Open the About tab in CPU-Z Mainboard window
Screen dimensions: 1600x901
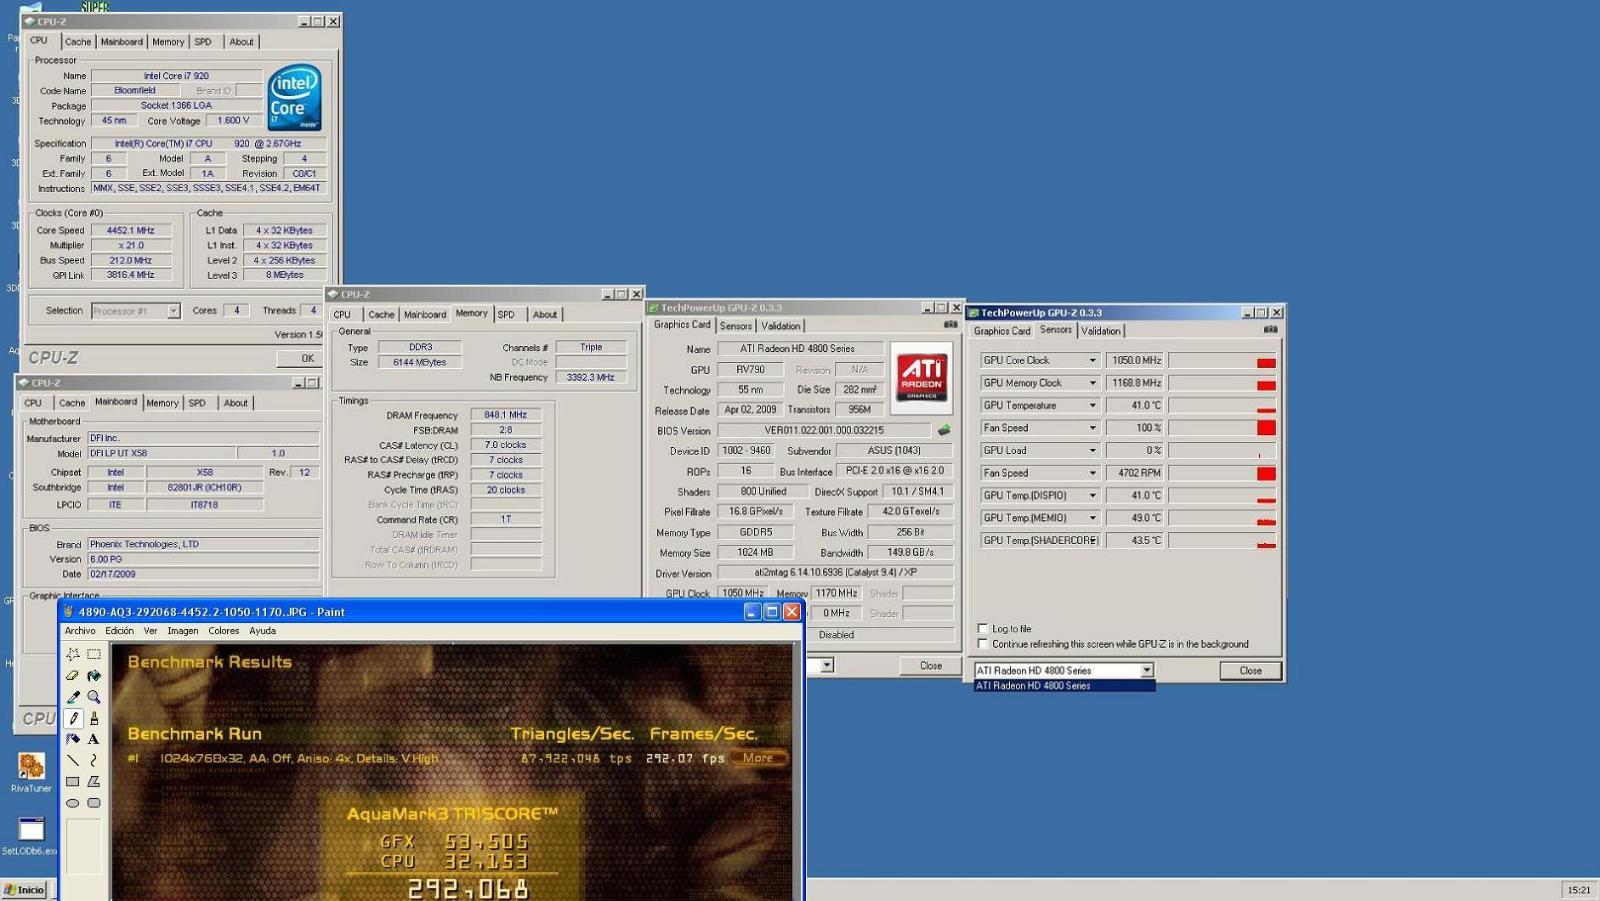coord(235,403)
